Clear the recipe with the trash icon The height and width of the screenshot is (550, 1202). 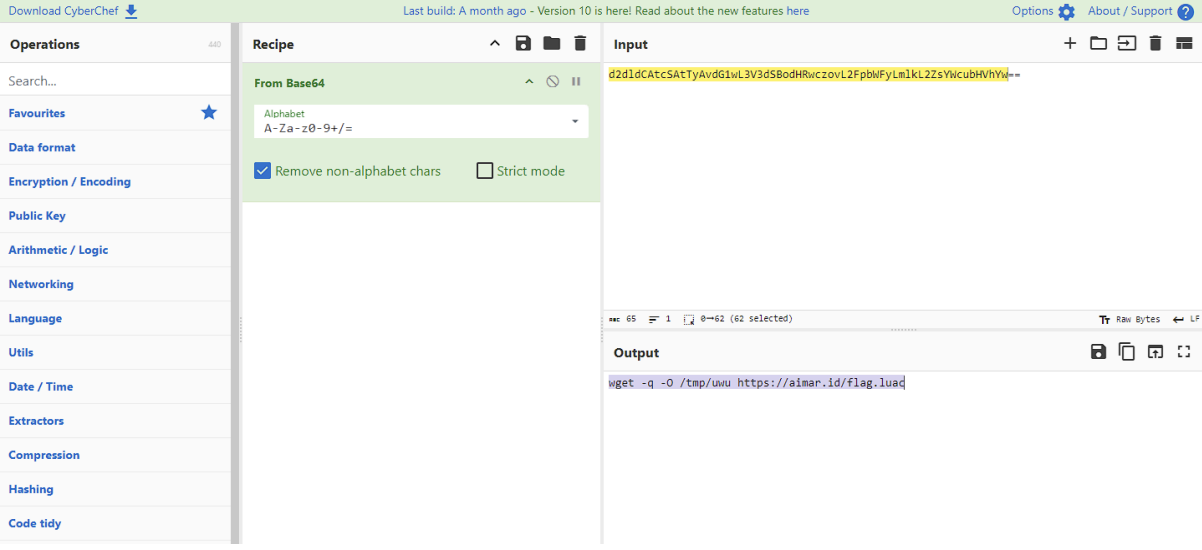tap(580, 43)
